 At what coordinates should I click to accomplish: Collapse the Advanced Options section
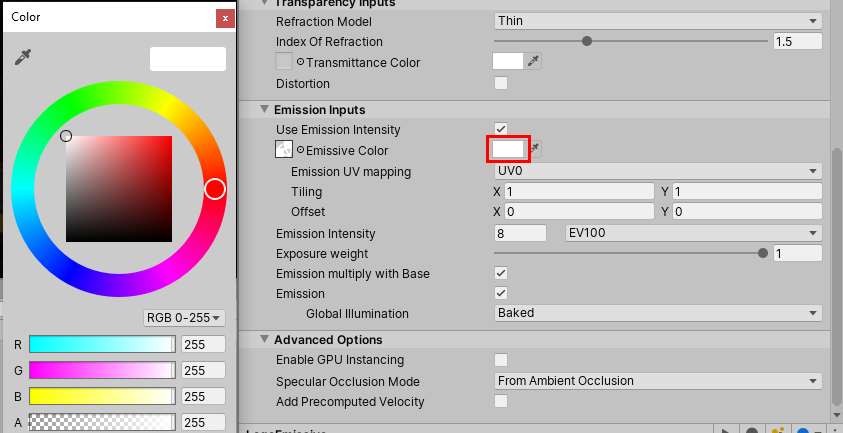[x=265, y=339]
